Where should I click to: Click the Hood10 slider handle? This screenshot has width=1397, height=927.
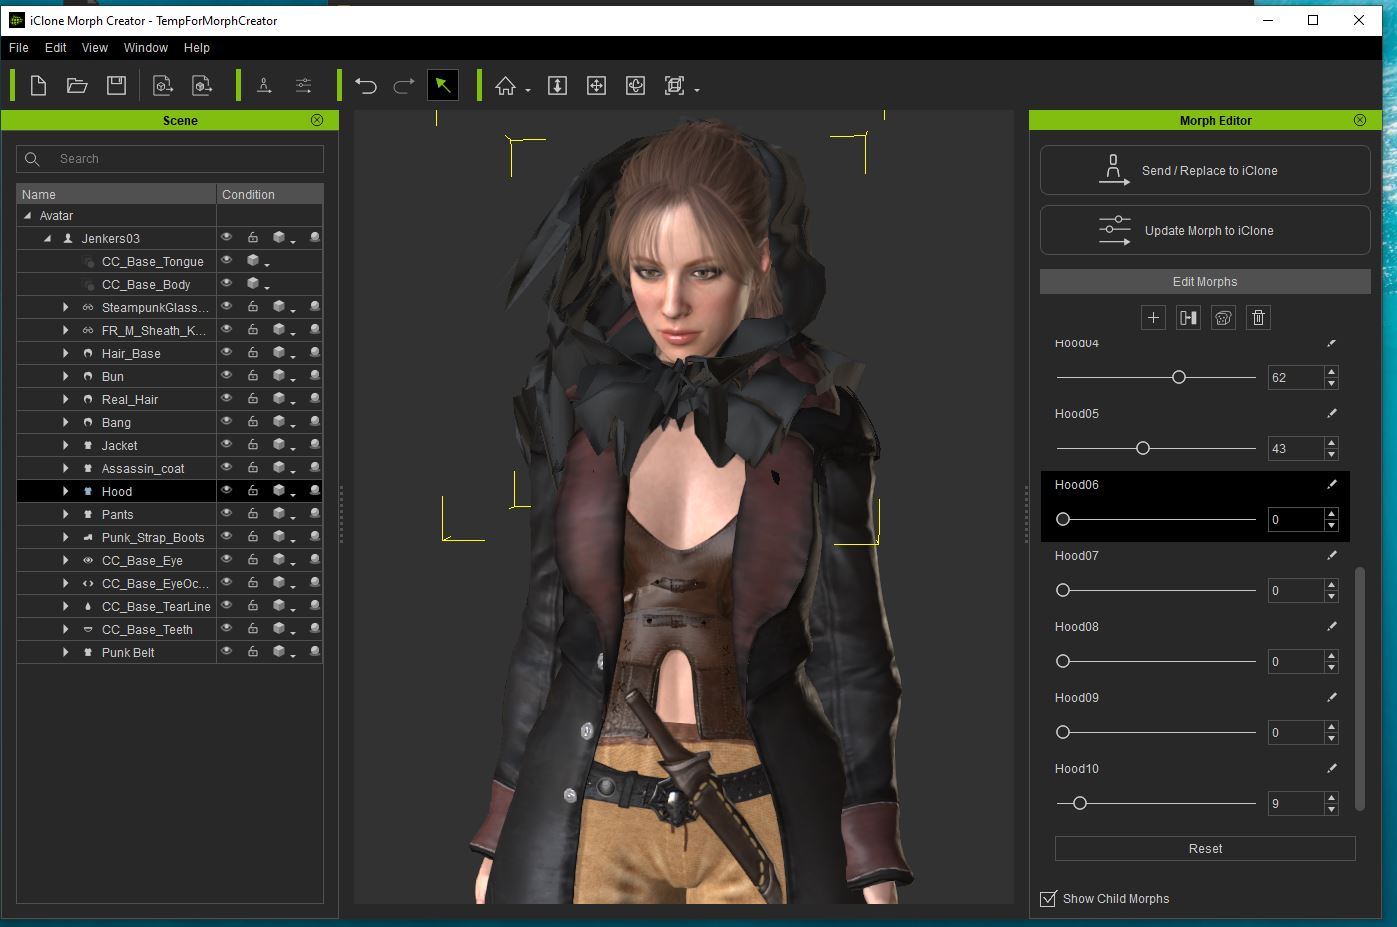(x=1080, y=803)
